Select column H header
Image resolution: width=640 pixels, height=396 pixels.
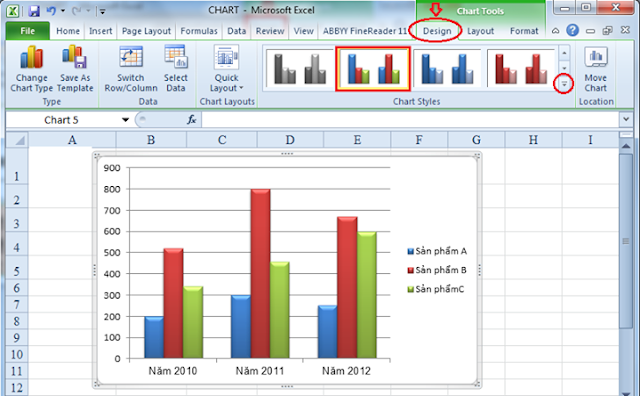coord(533,140)
